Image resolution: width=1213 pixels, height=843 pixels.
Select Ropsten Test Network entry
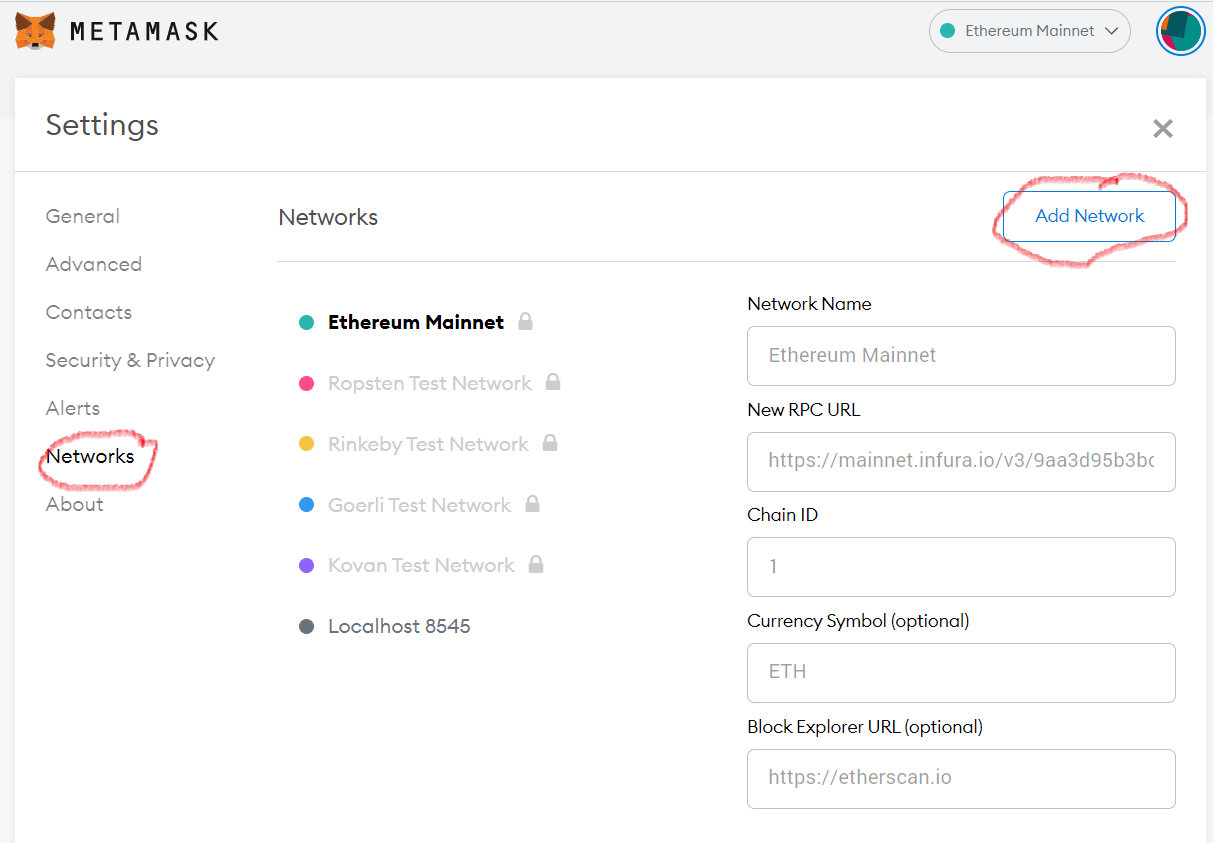430,383
